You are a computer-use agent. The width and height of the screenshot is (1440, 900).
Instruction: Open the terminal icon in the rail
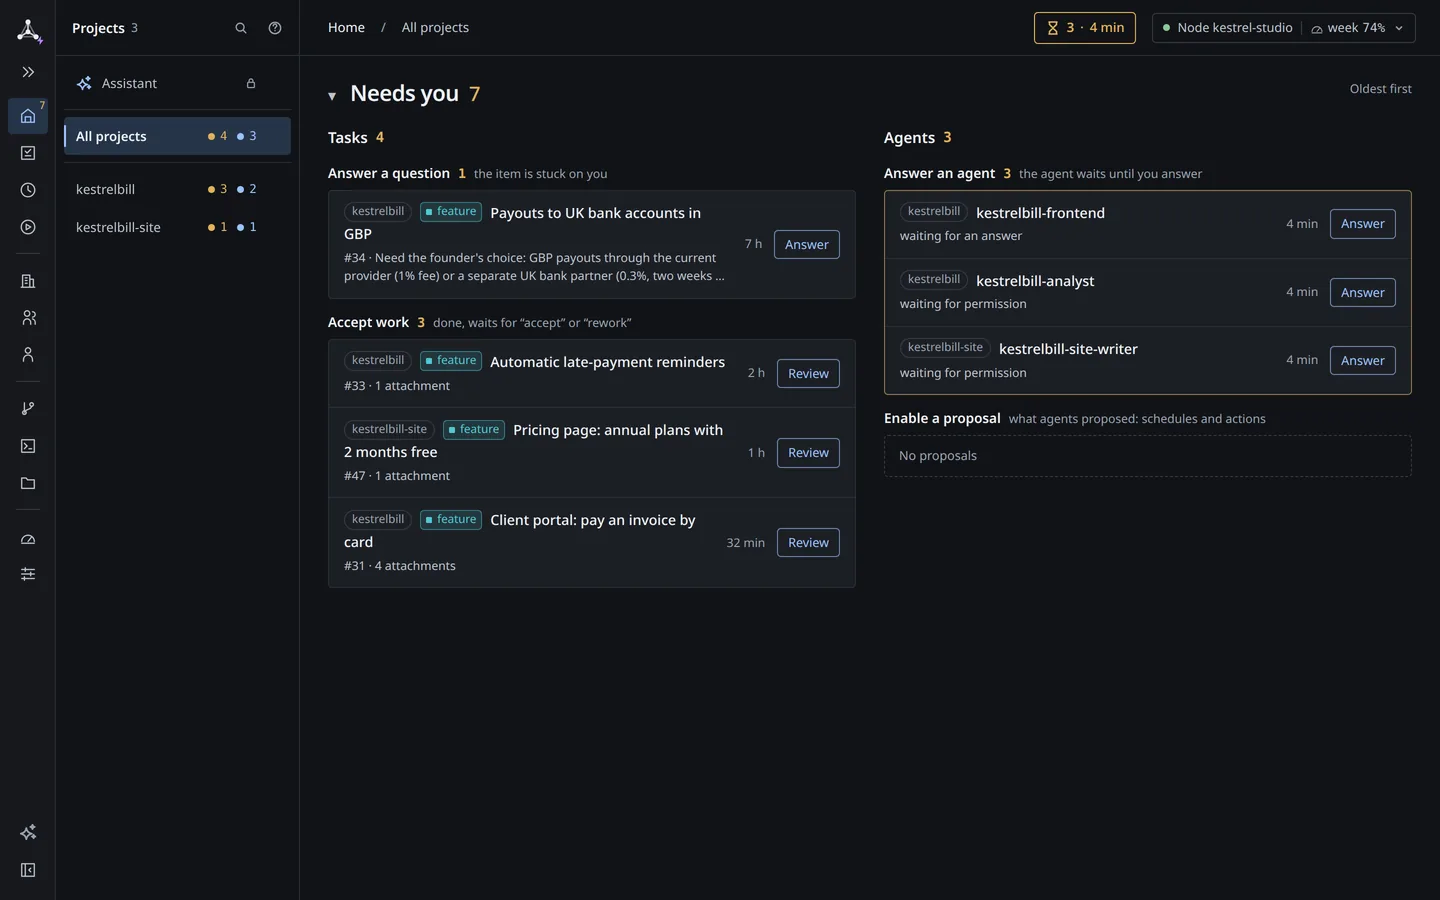28,446
